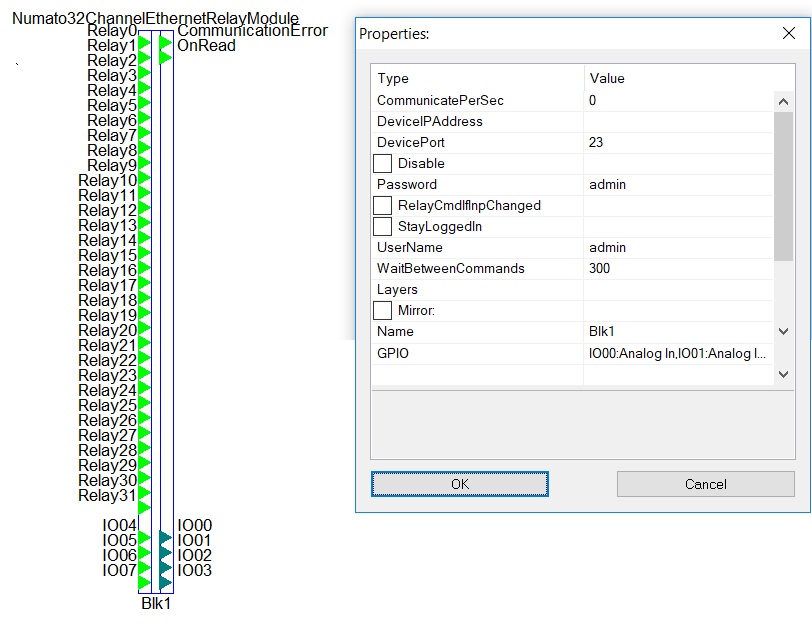Screen dimensions: 812x626
Task: Confirm the properties with OK
Action: point(459,484)
